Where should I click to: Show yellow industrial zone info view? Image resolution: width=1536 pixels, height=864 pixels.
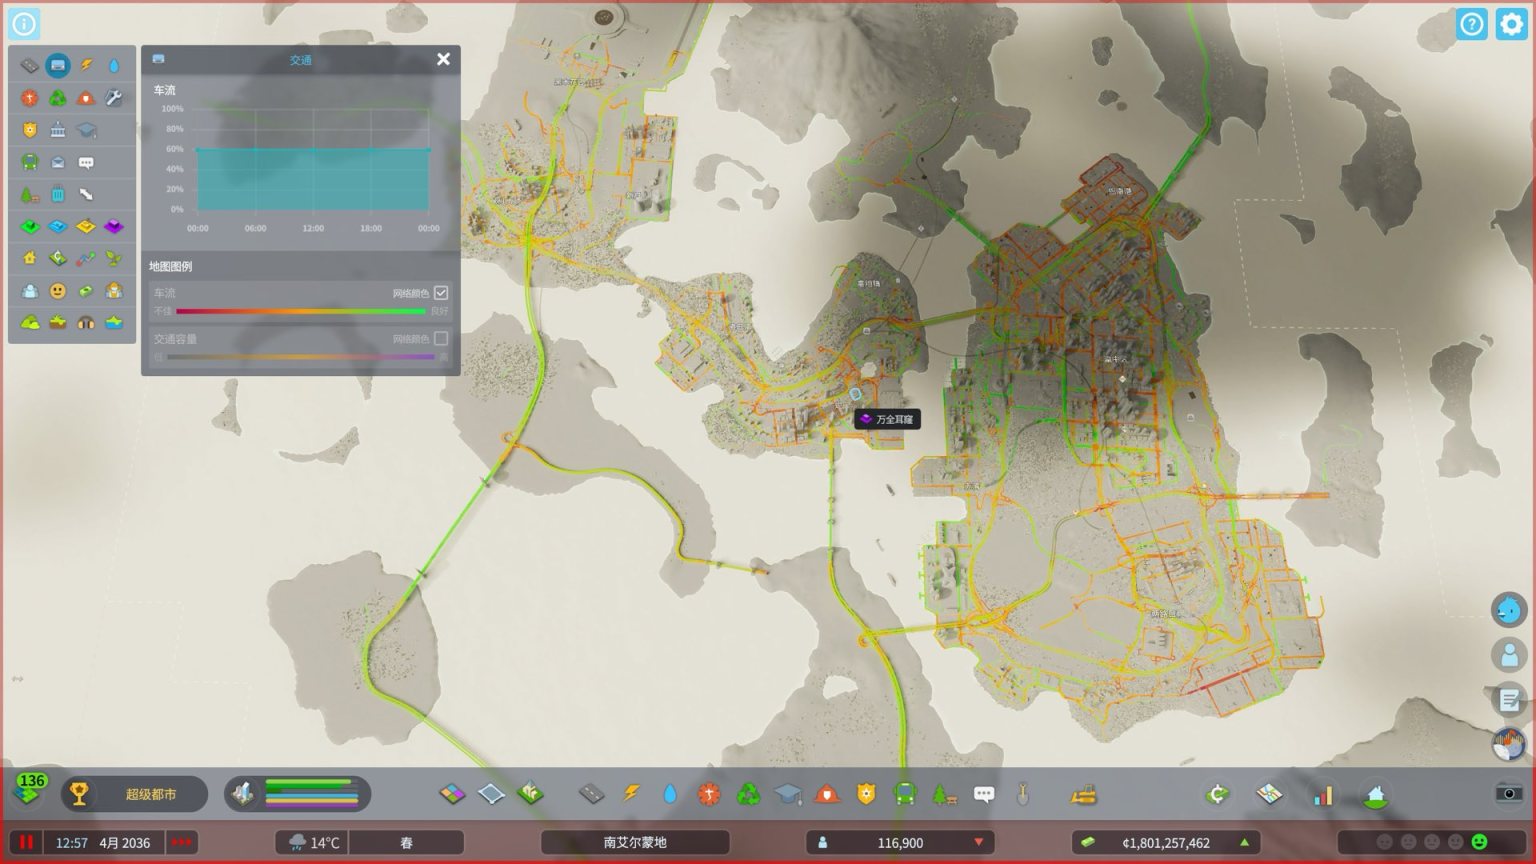click(86, 226)
